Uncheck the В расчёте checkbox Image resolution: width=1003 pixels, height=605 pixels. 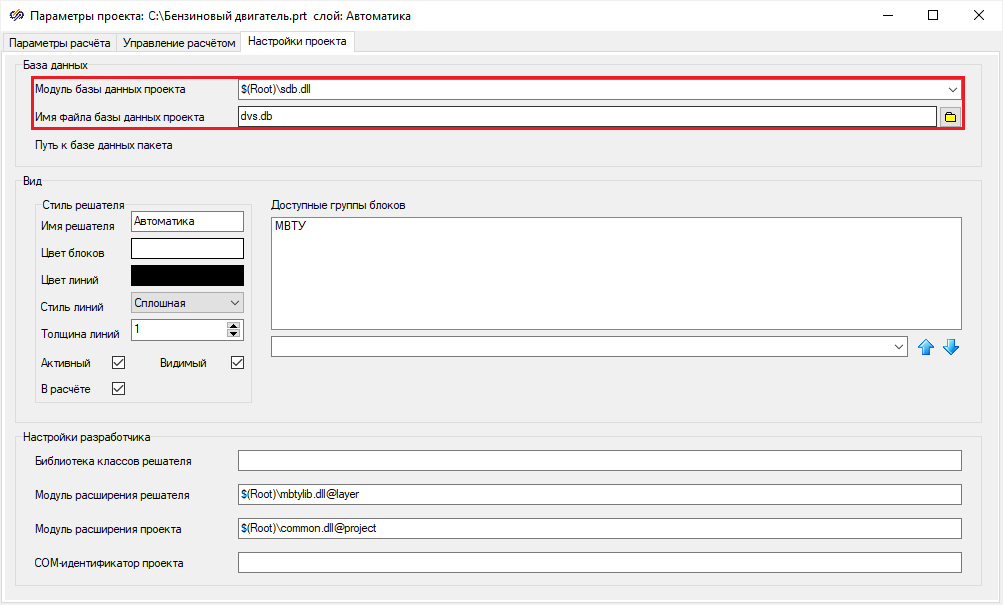[118, 389]
